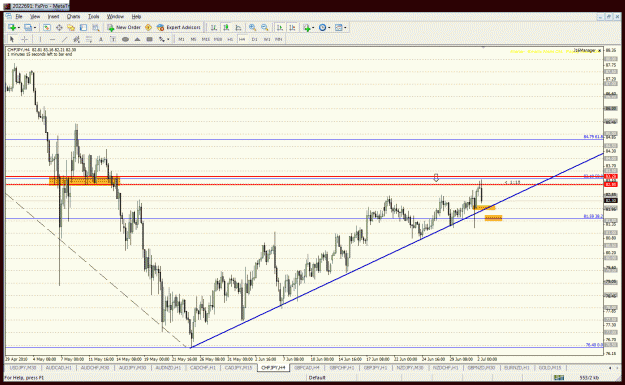Click the Indicators list icon
The width and height of the screenshot is (625, 385).
tap(307, 28)
